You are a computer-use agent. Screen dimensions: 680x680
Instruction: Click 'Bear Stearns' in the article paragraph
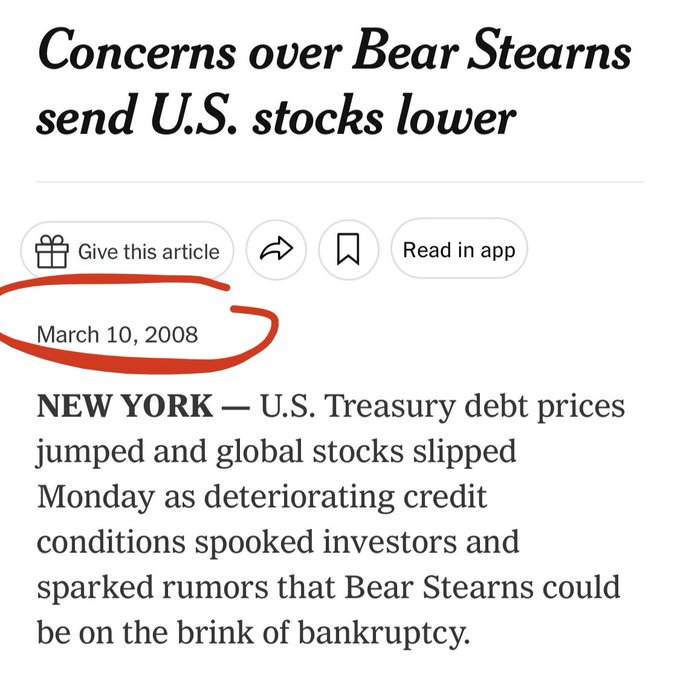tap(439, 587)
